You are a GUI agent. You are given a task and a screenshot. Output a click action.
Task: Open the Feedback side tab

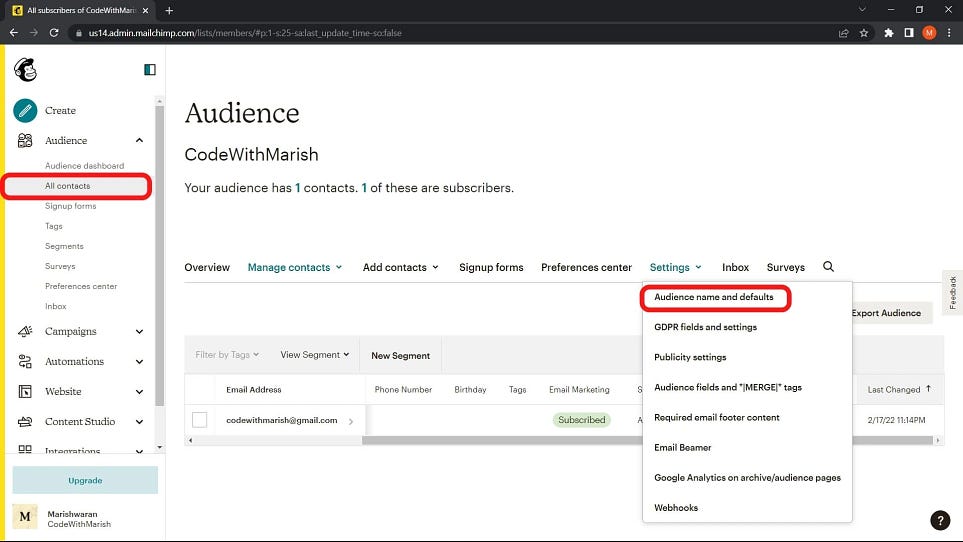click(953, 292)
